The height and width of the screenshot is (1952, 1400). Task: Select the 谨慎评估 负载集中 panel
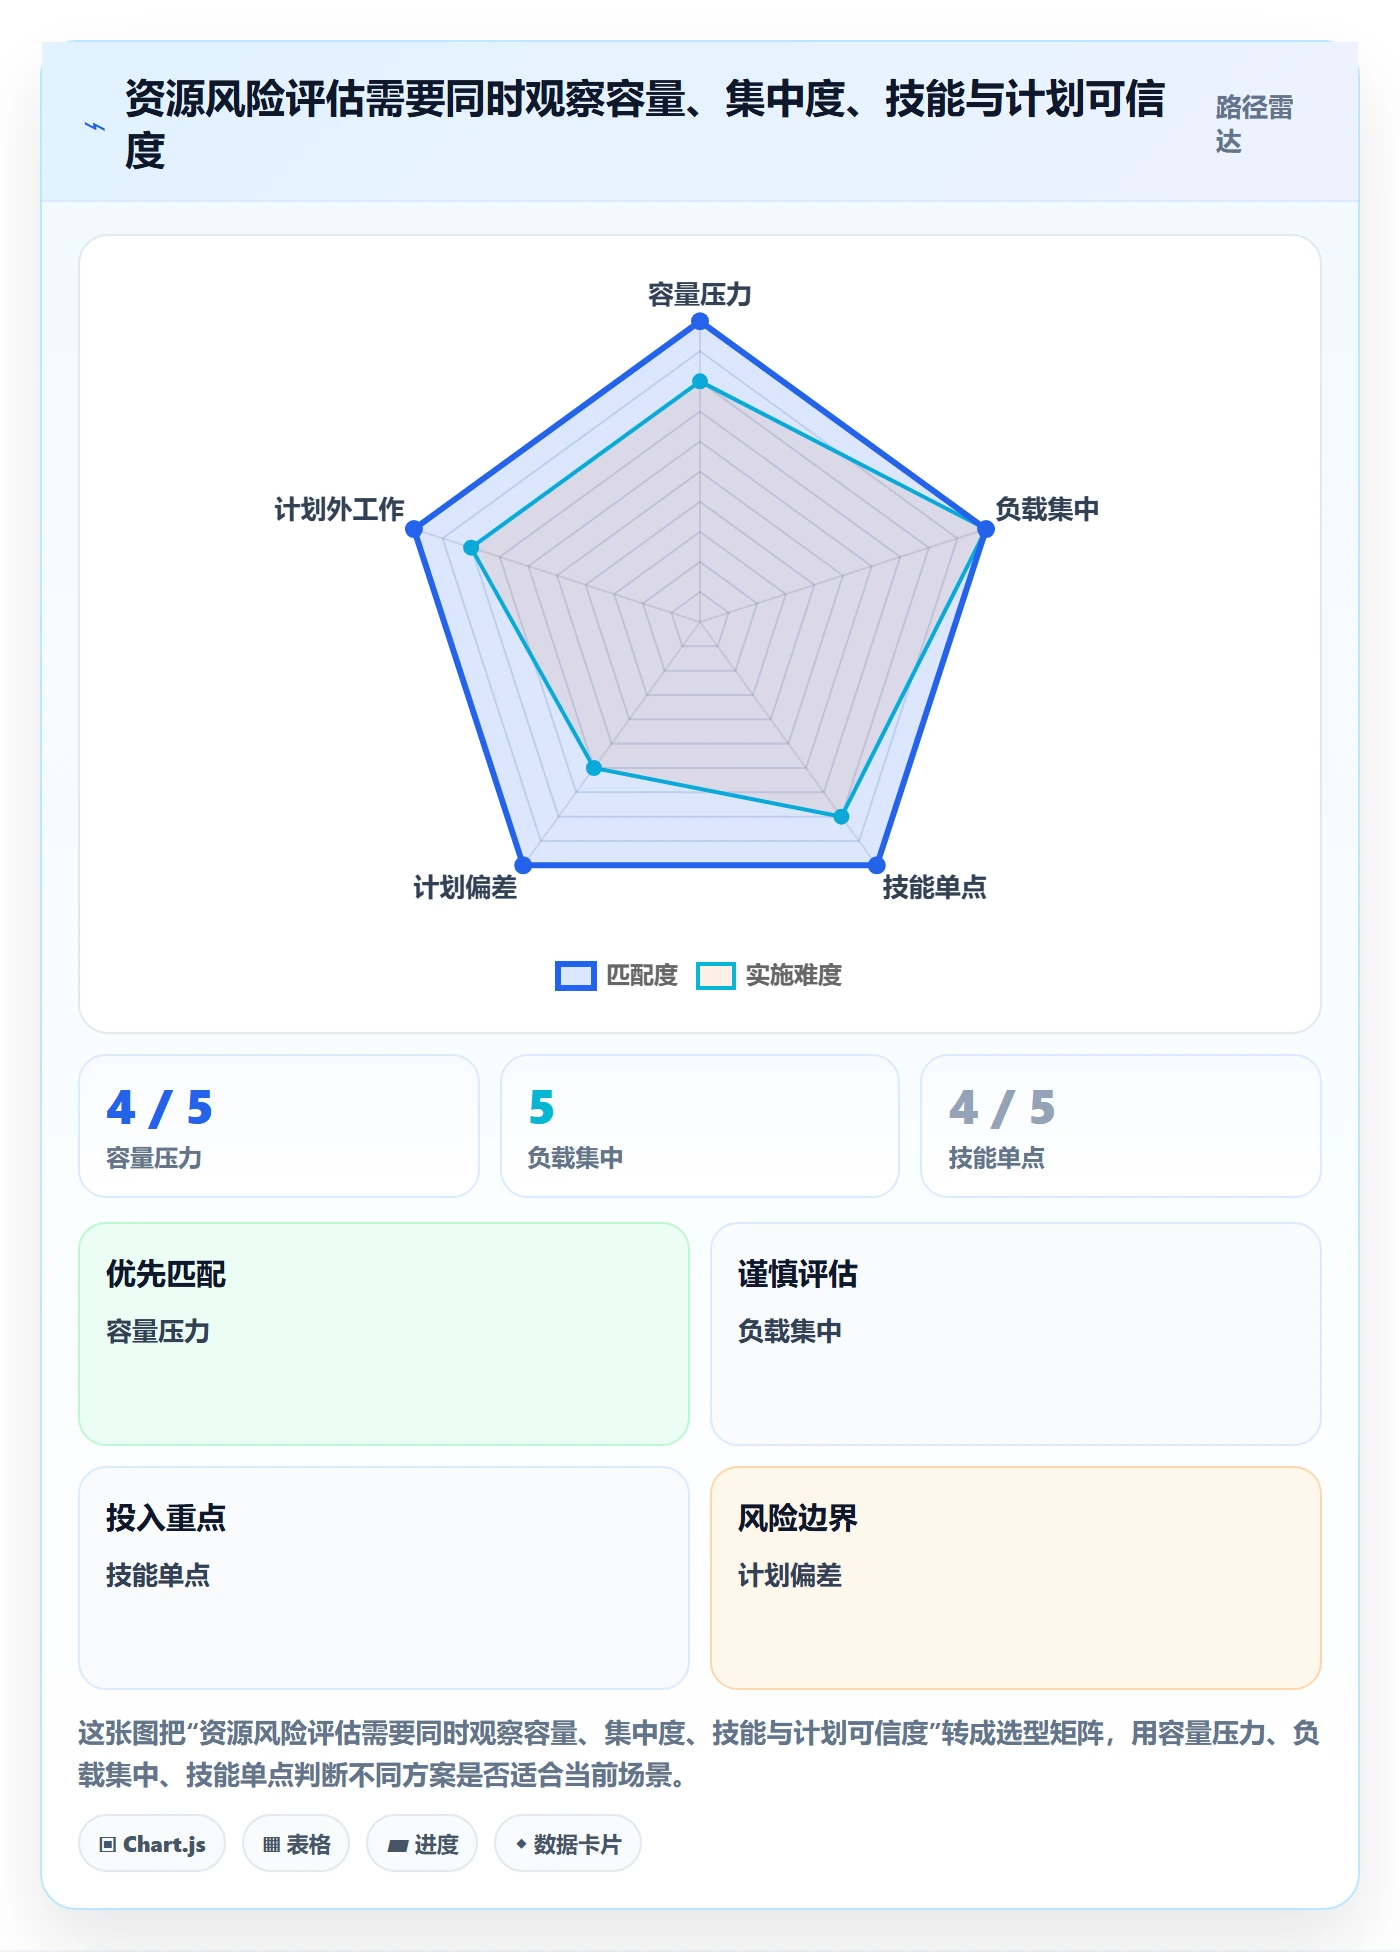point(1016,1334)
